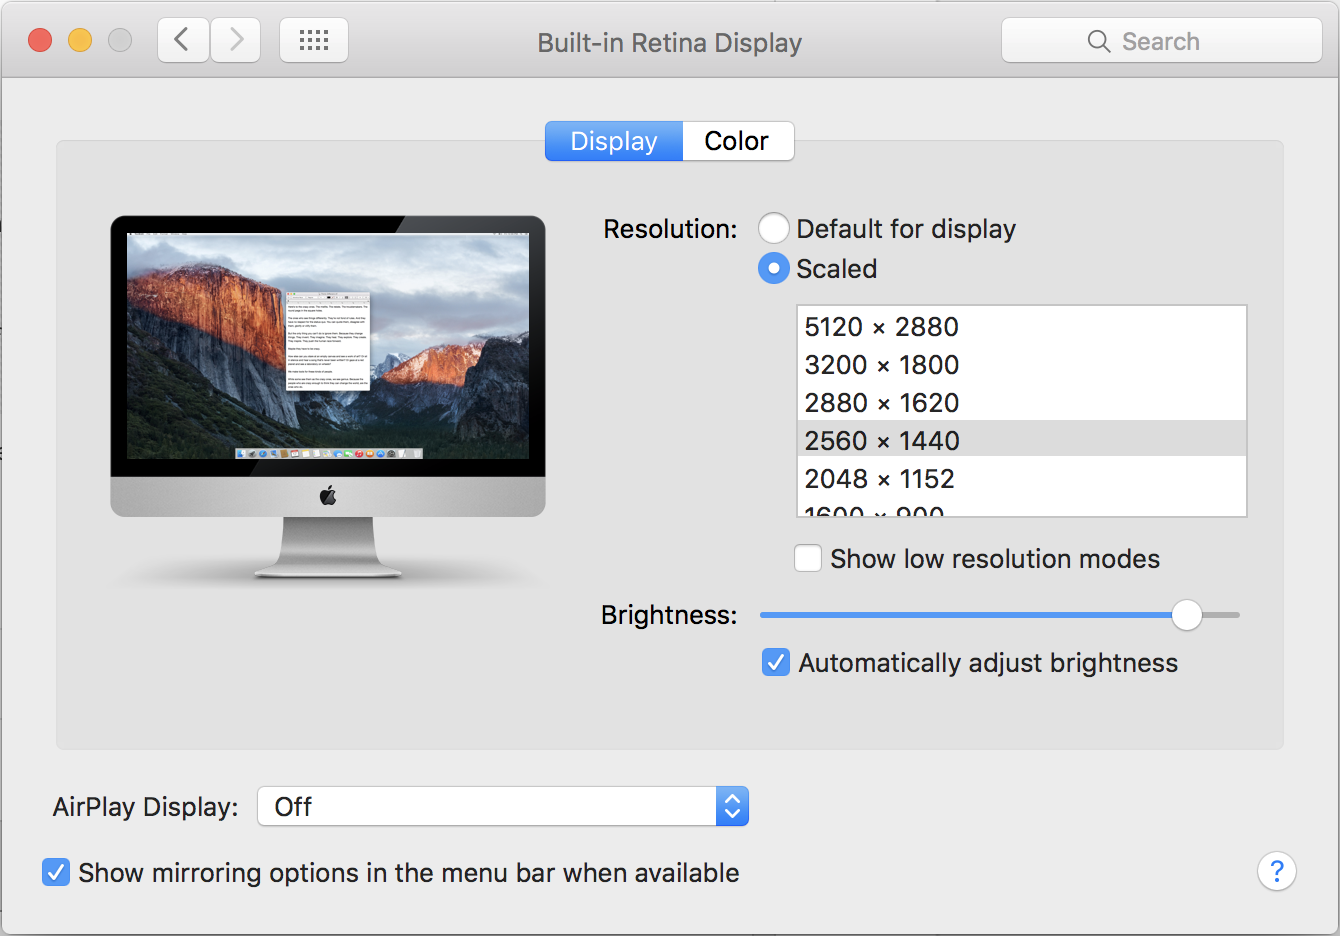Viewport: 1340px width, 936px height.
Task: Click the magnifying glass search icon
Action: coord(1099,41)
